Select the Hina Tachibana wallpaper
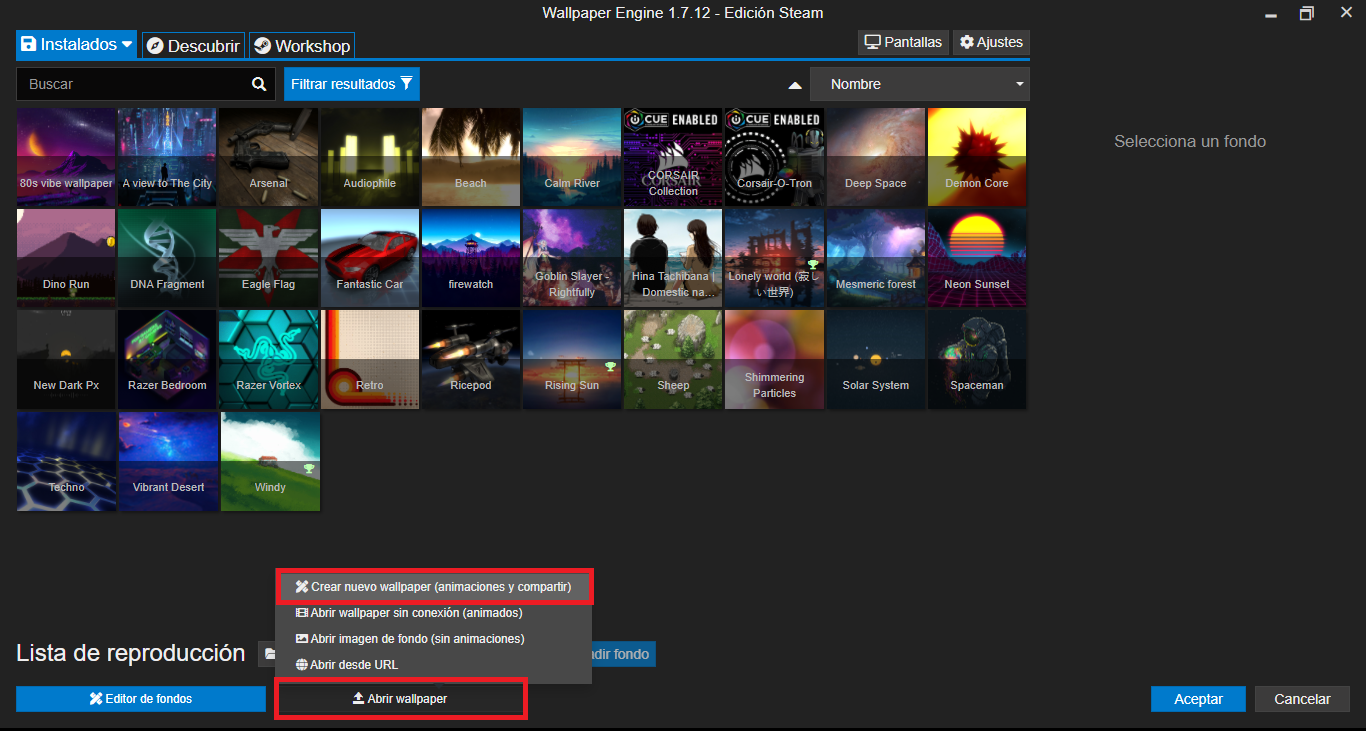Image resolution: width=1366 pixels, height=731 pixels. (x=674, y=259)
